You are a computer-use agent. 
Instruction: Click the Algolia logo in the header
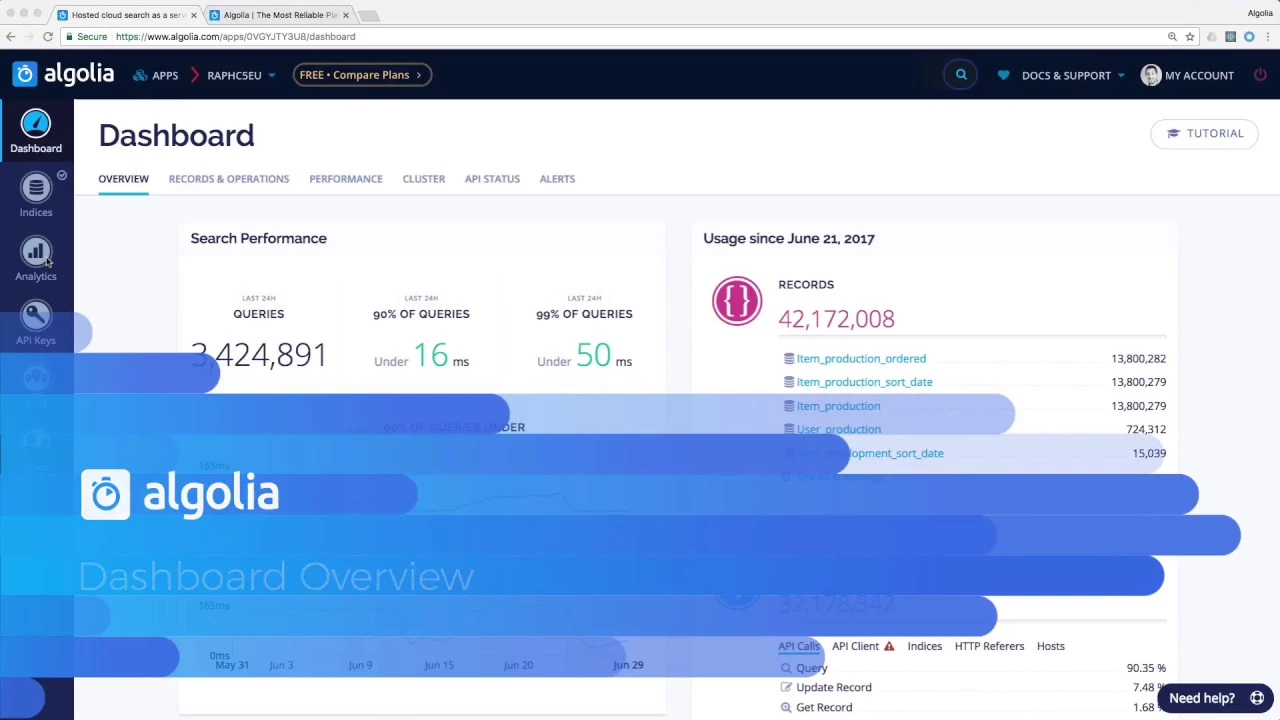point(63,75)
